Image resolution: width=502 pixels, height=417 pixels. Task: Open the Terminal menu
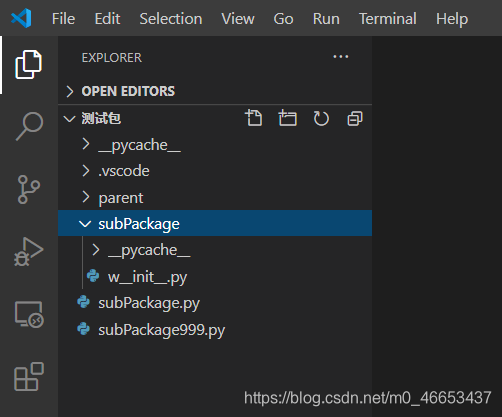388,19
